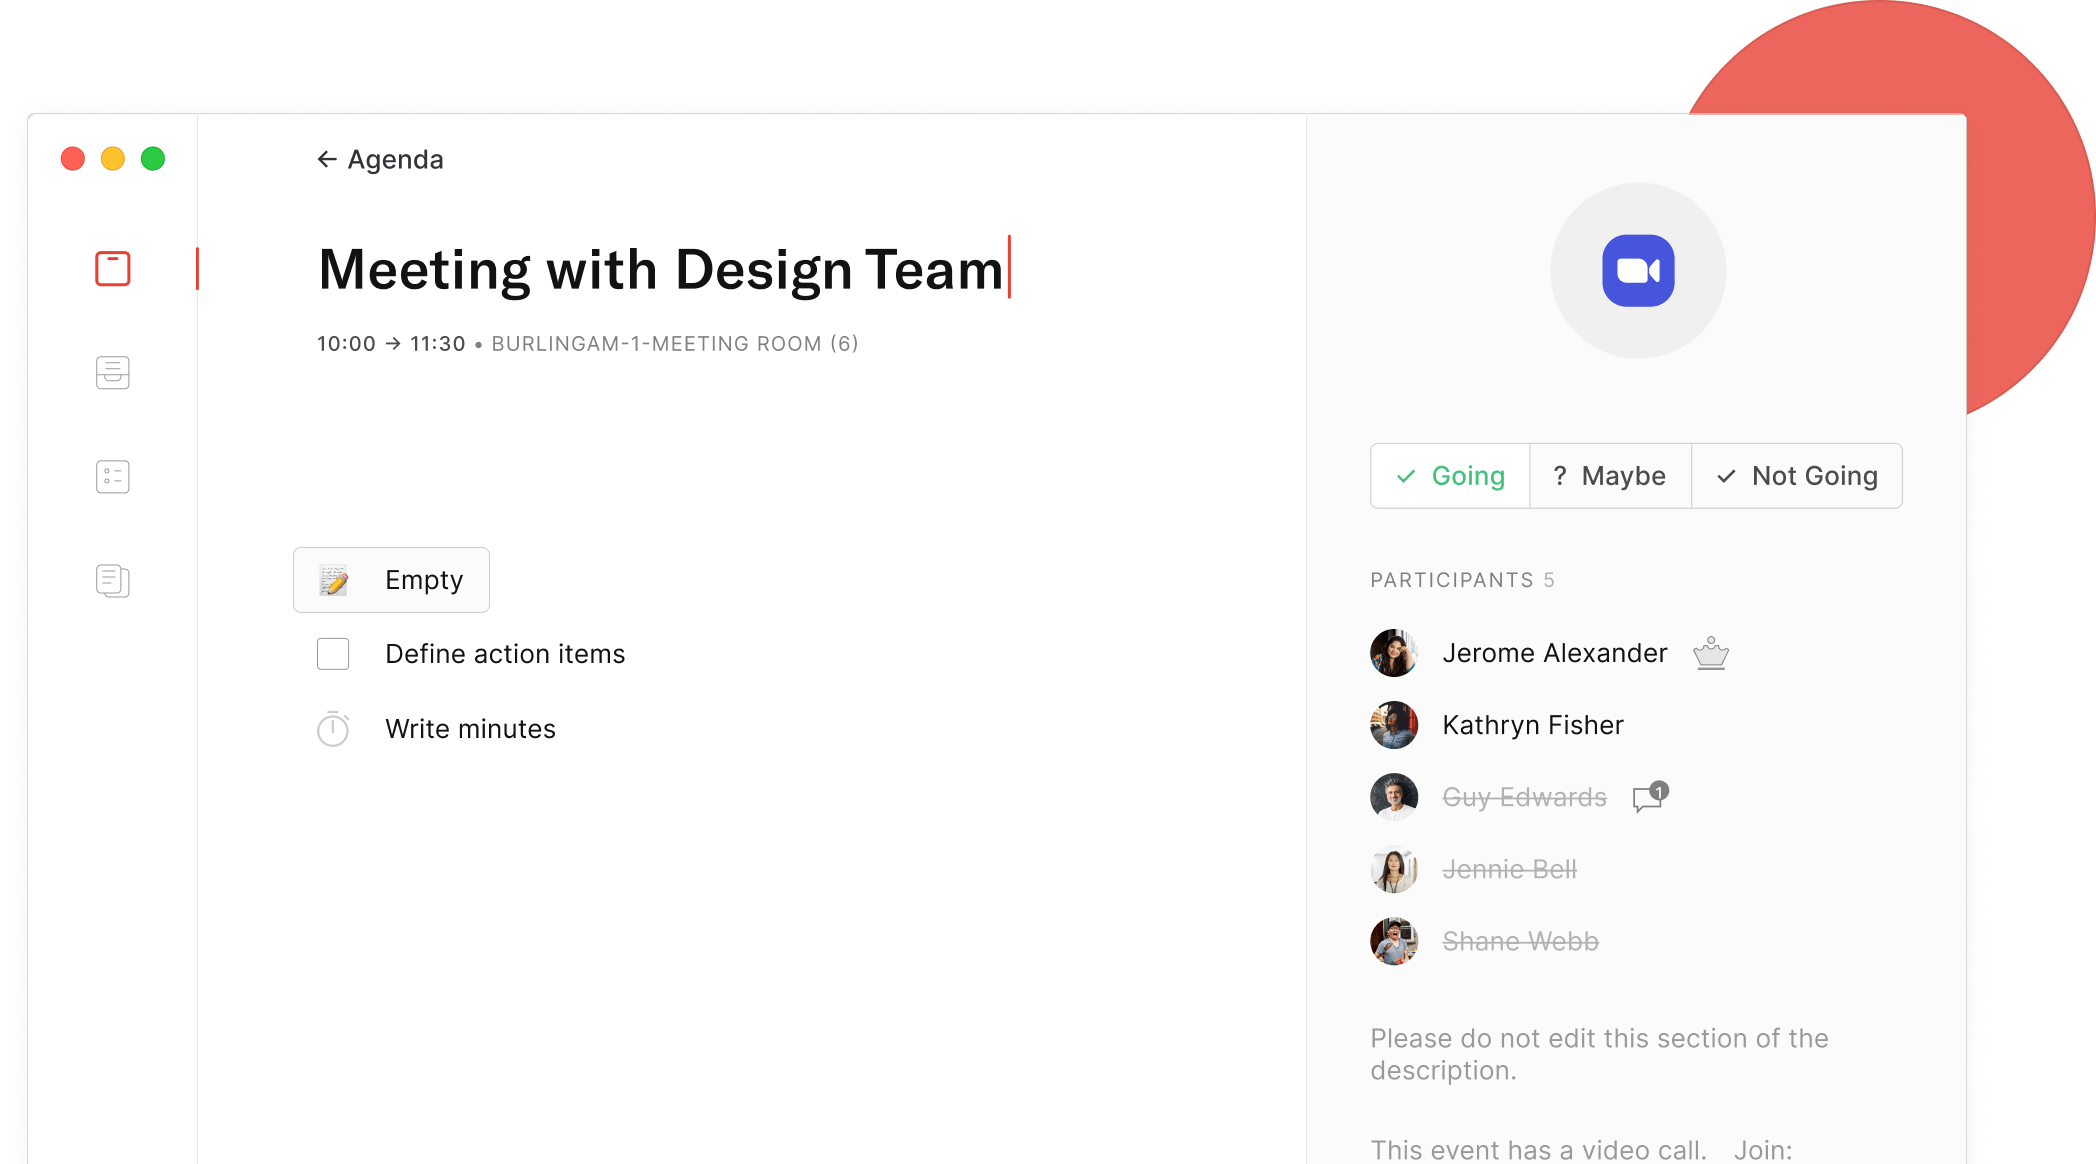This screenshot has height=1164, width=2096.
Task: Click the 'This event has a video call' text
Action: point(1538,1150)
